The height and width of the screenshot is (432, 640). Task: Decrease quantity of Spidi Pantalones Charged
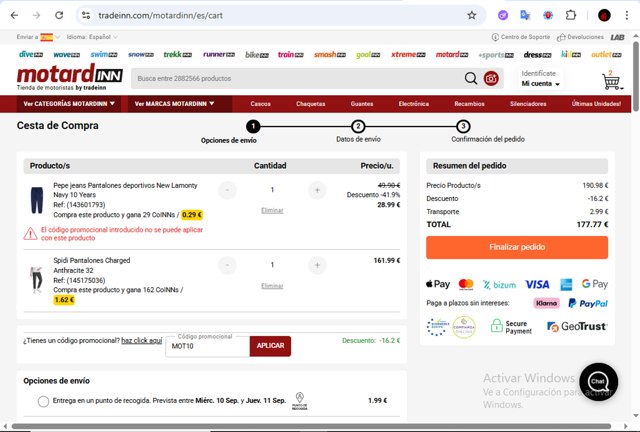pos(227,265)
